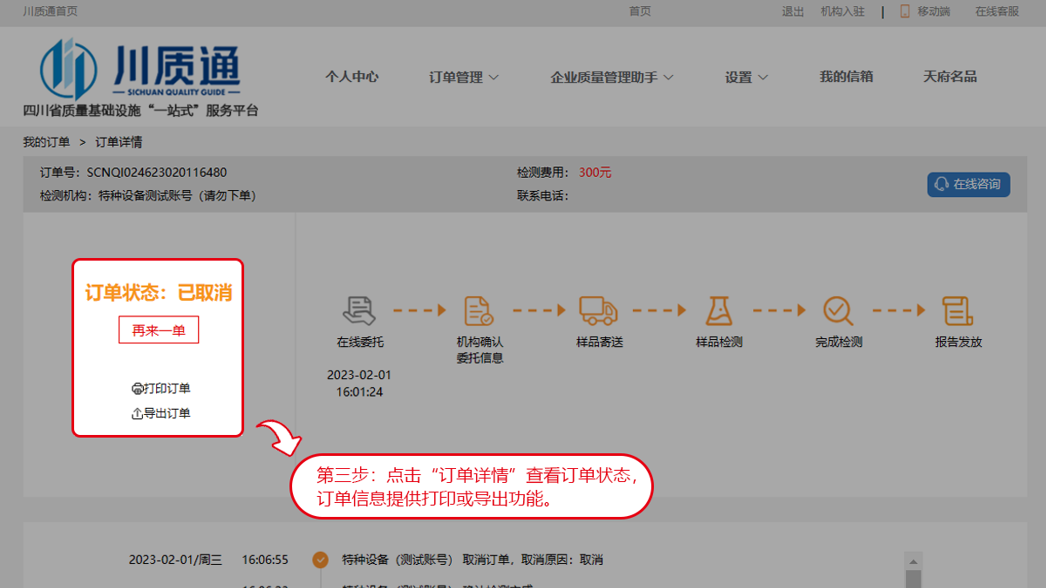
Task: Click the mobile (移动端) phone icon
Action: click(905, 11)
